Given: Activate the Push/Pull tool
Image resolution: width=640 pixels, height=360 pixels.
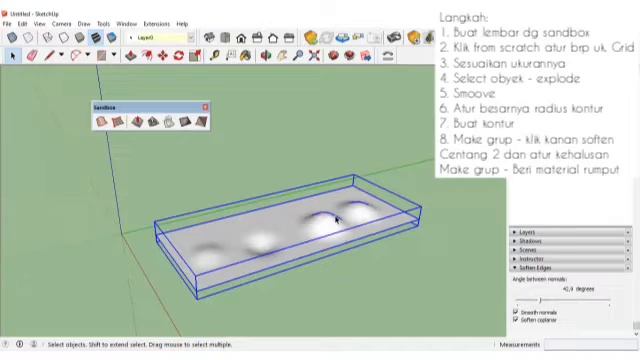Looking at the screenshot, I should [131, 56].
